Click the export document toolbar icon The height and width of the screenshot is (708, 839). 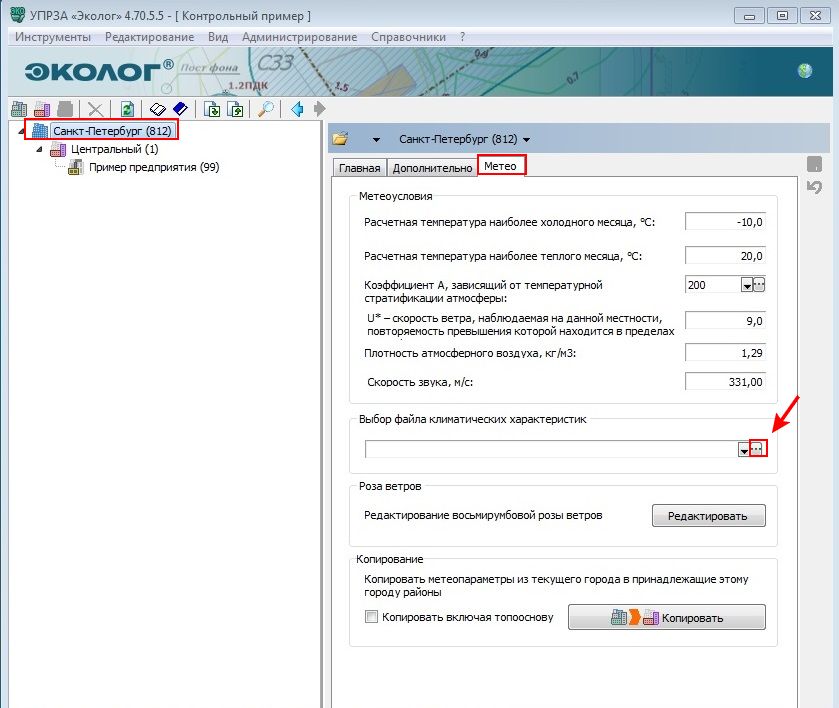pyautogui.click(x=235, y=109)
